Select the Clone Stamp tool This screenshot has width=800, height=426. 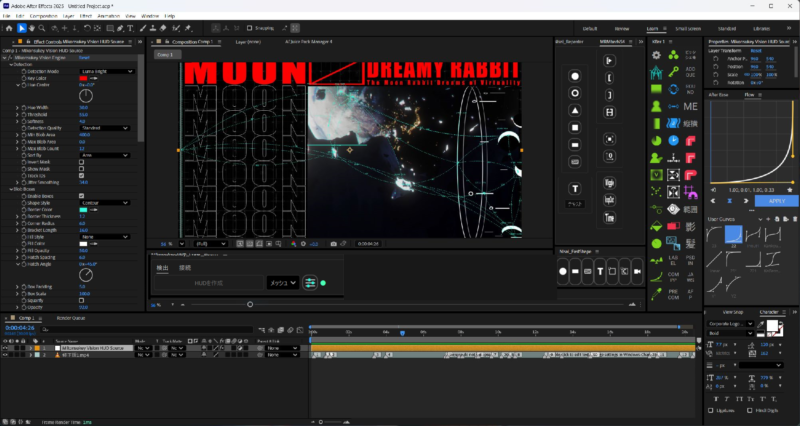pos(153,29)
